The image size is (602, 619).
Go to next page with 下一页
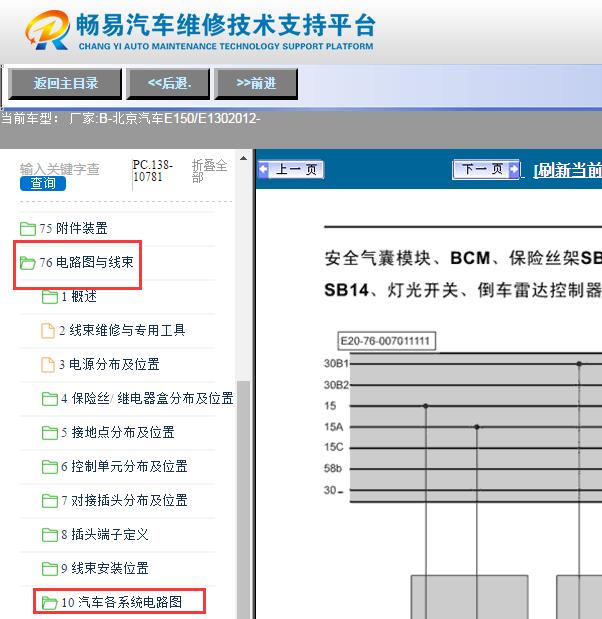(486, 169)
